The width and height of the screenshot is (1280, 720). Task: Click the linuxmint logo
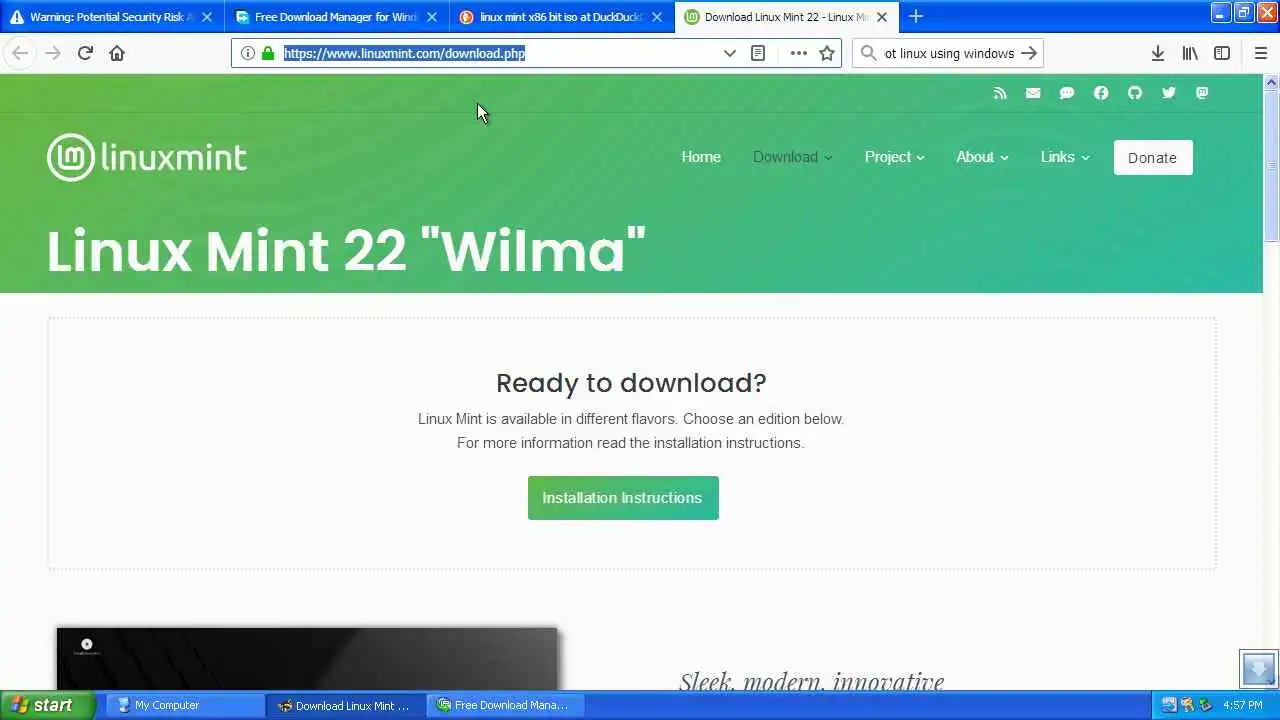[147, 157]
